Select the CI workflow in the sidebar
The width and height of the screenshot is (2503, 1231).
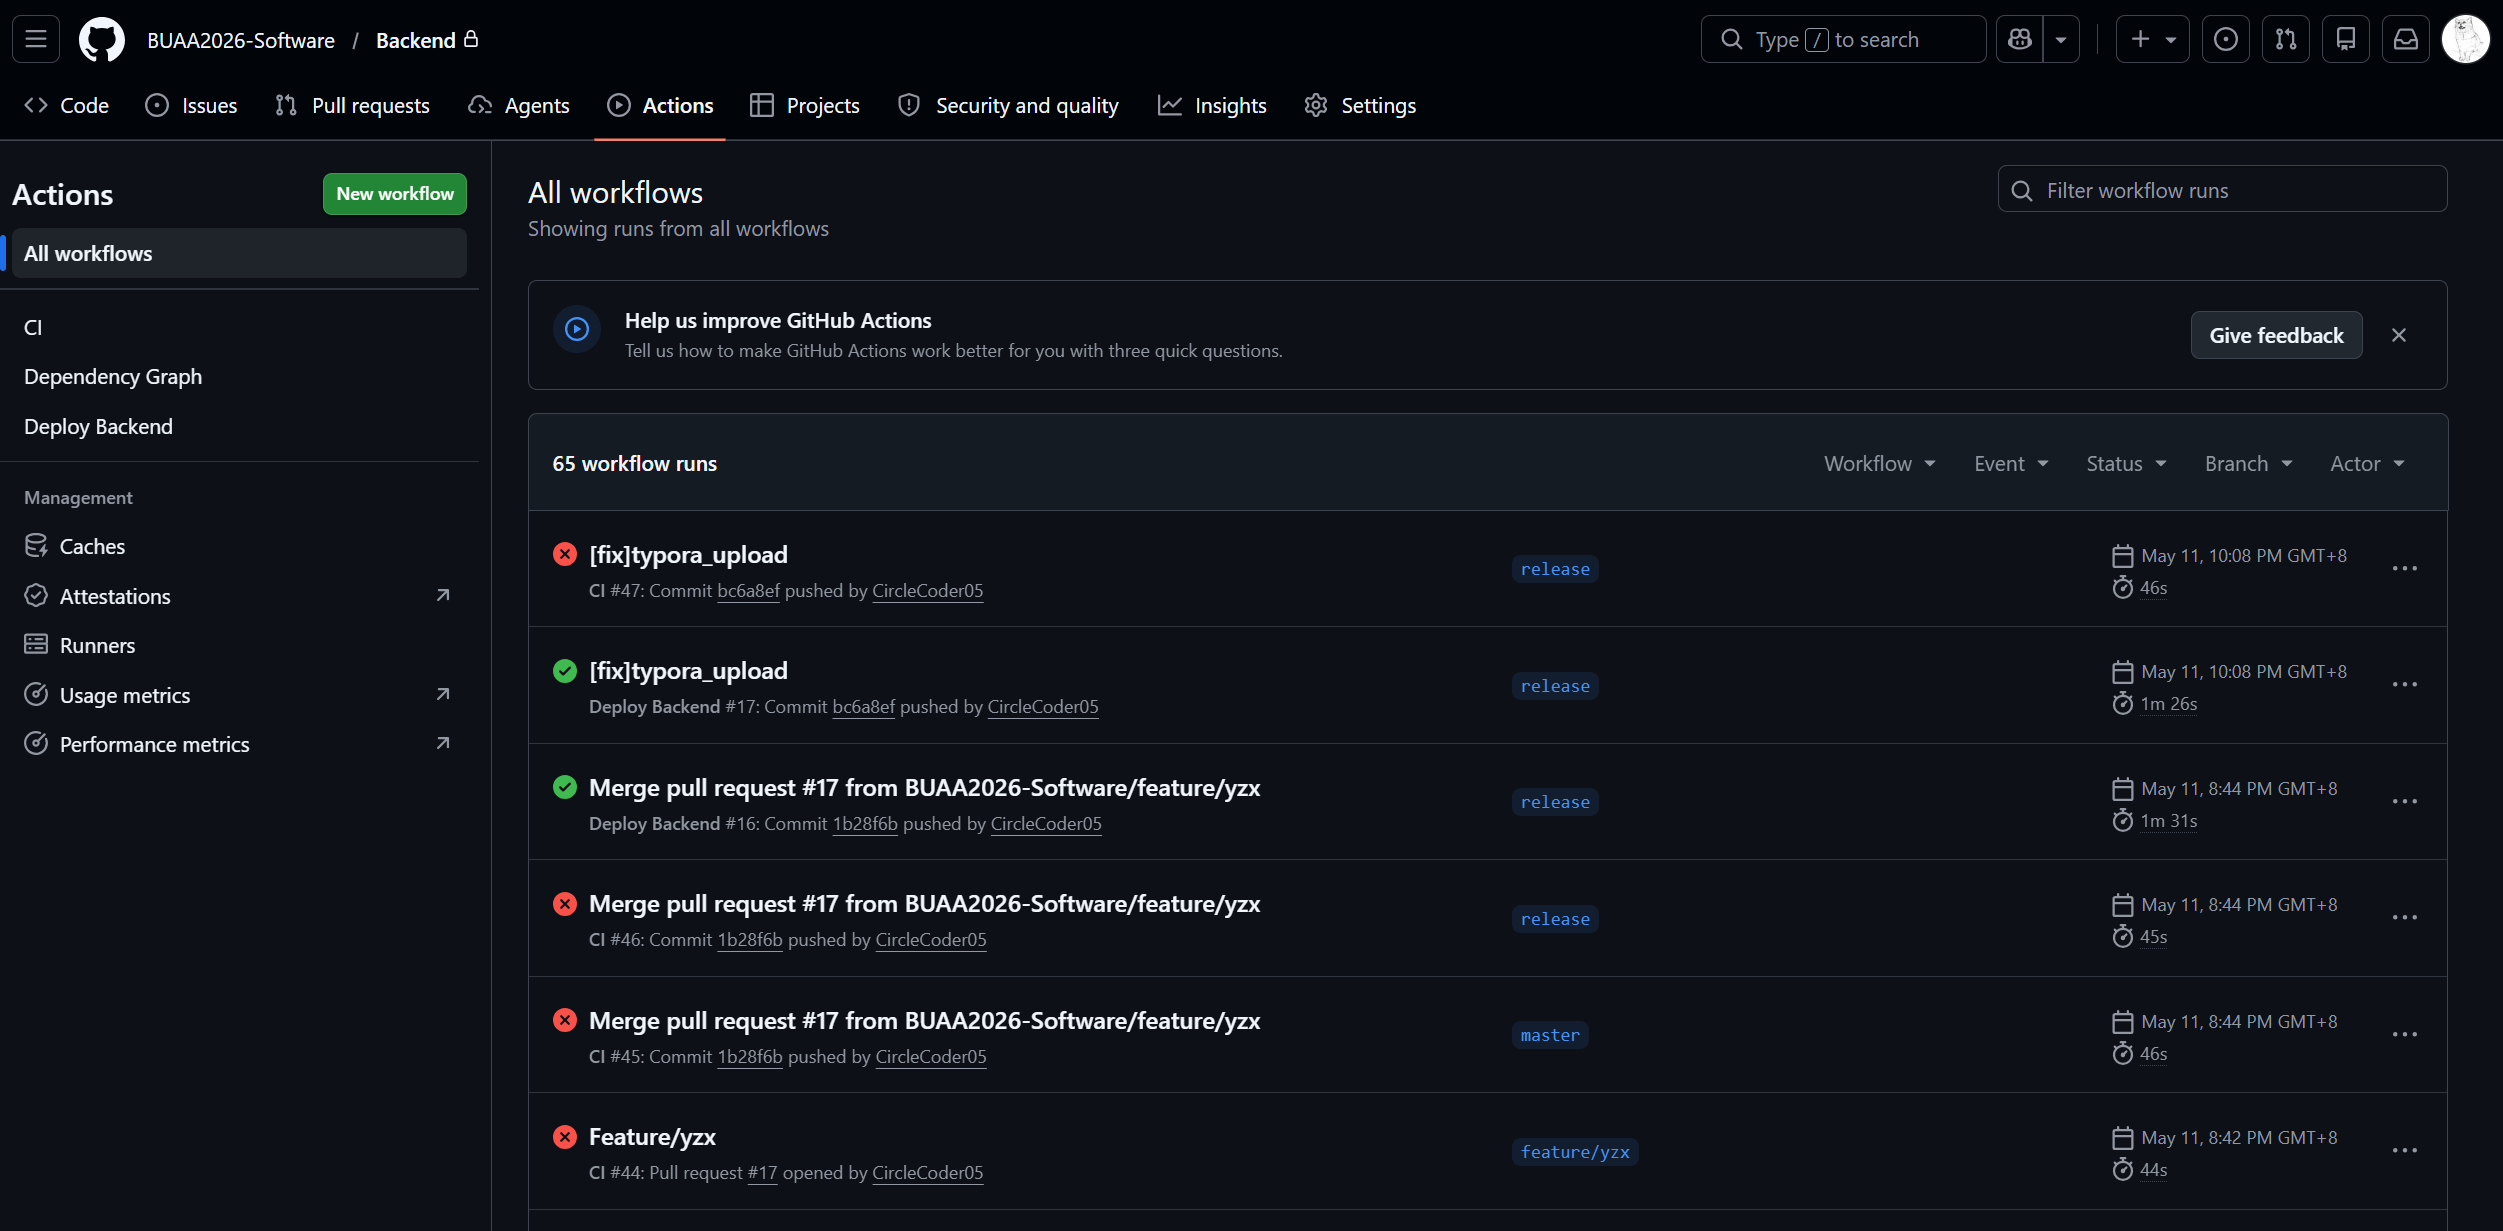(239, 327)
